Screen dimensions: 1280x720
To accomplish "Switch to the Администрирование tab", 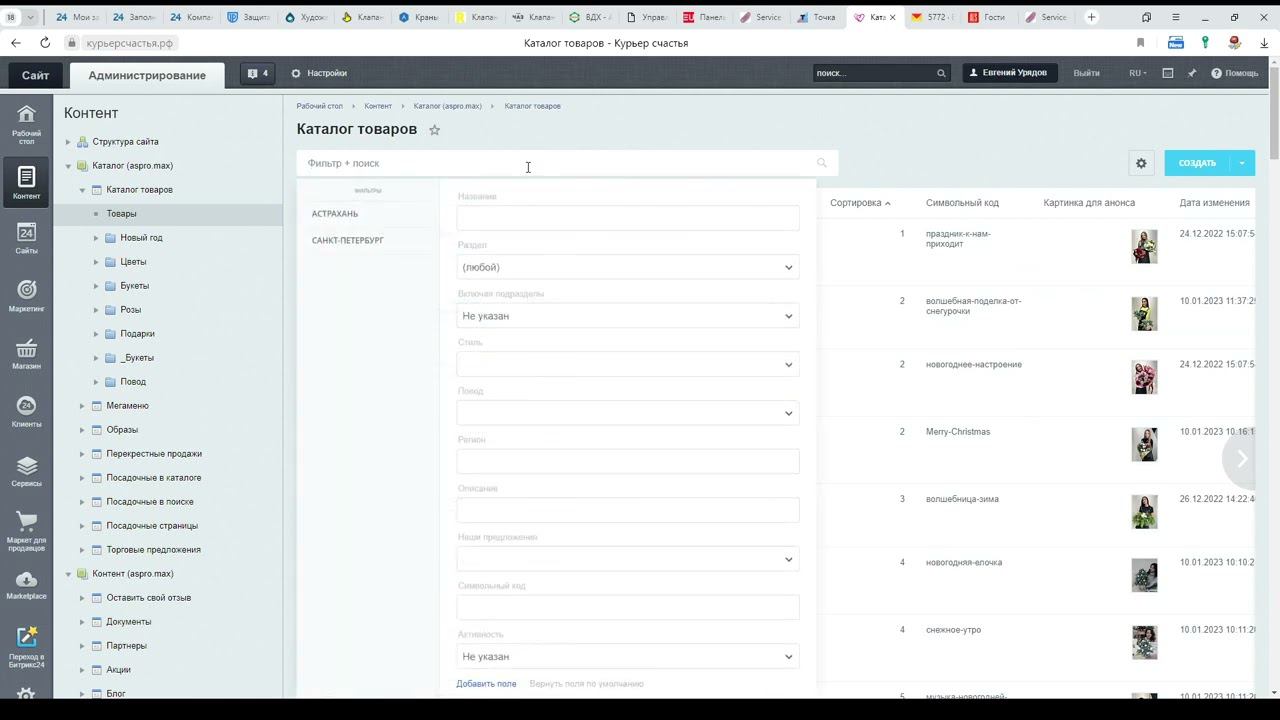I will click(x=147, y=75).
